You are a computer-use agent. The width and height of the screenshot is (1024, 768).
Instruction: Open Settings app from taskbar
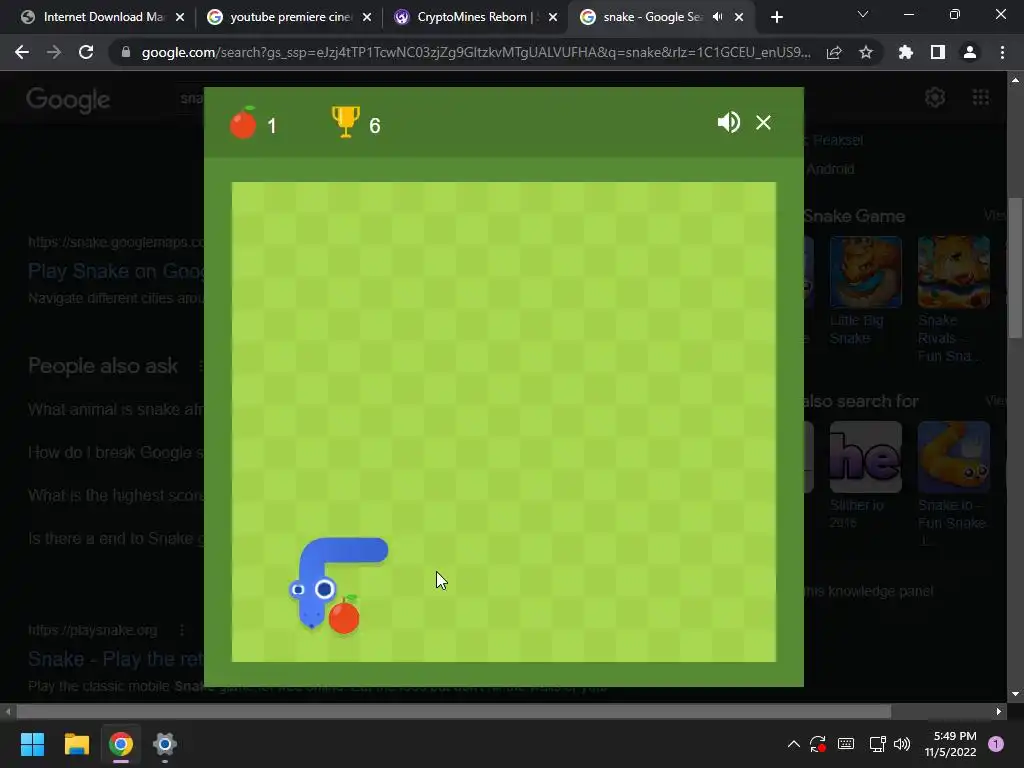pyautogui.click(x=165, y=744)
